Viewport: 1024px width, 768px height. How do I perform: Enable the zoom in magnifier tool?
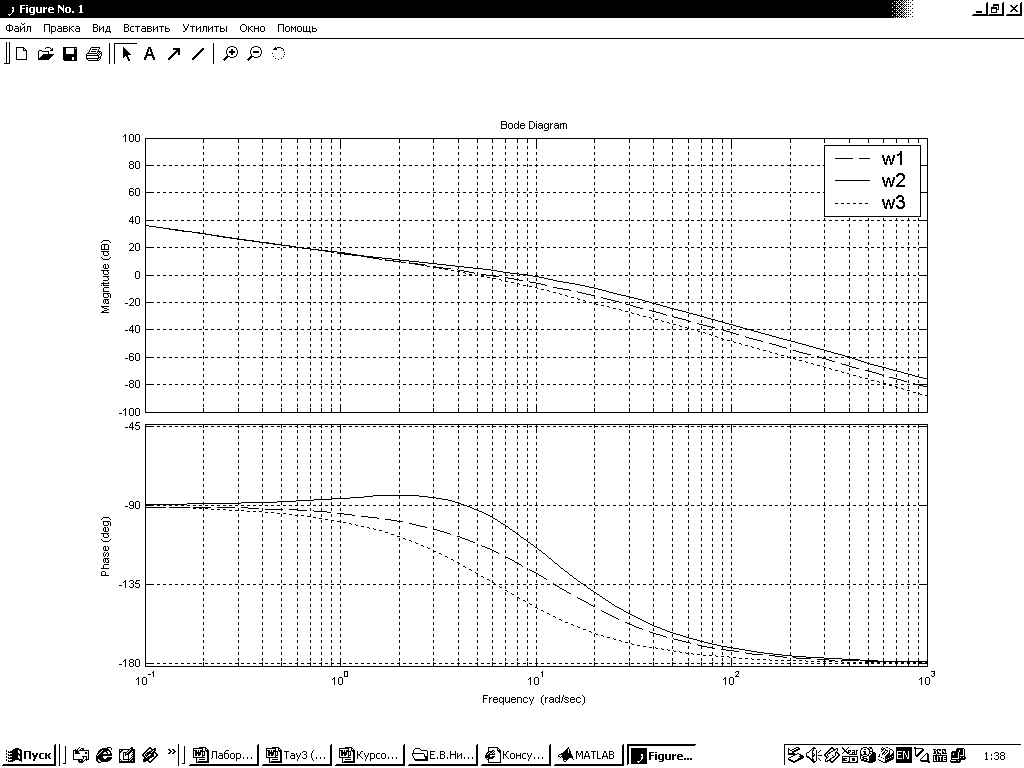click(231, 54)
